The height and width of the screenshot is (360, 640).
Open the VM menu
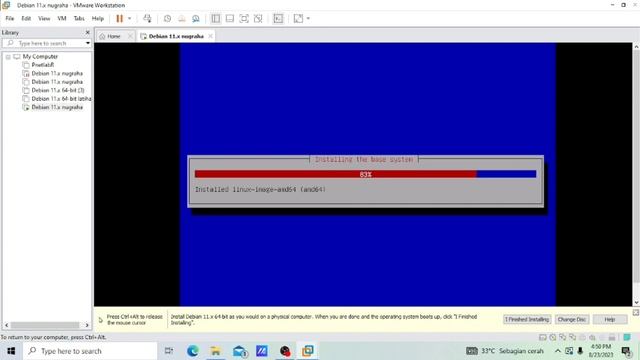pos(62,18)
